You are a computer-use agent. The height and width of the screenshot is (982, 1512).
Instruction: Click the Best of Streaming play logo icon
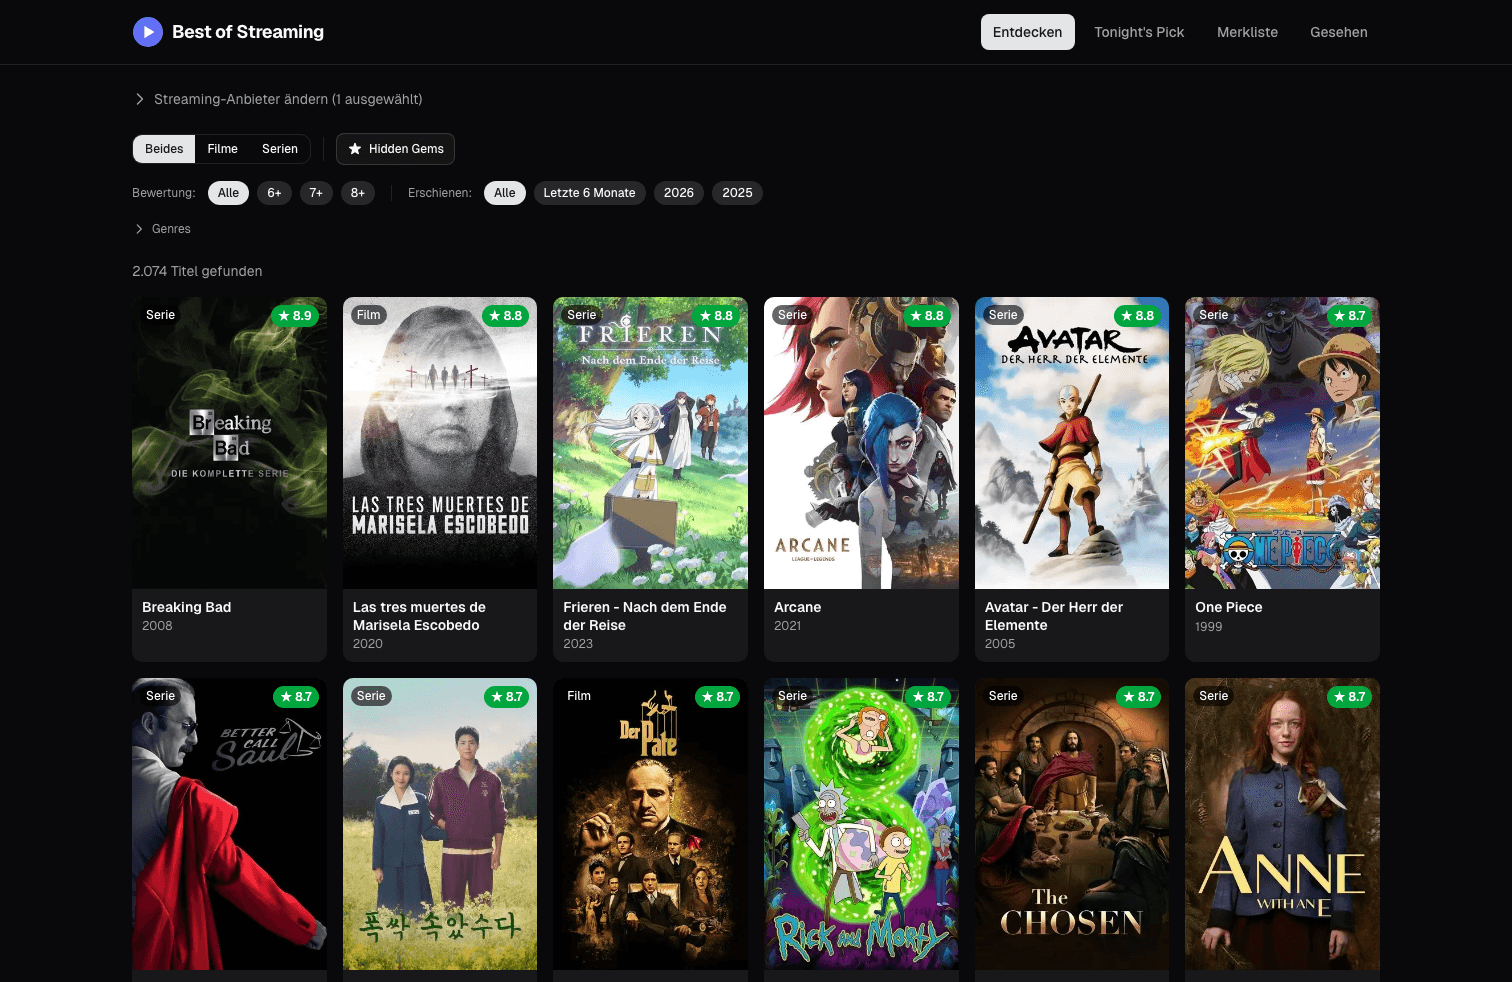tap(147, 31)
